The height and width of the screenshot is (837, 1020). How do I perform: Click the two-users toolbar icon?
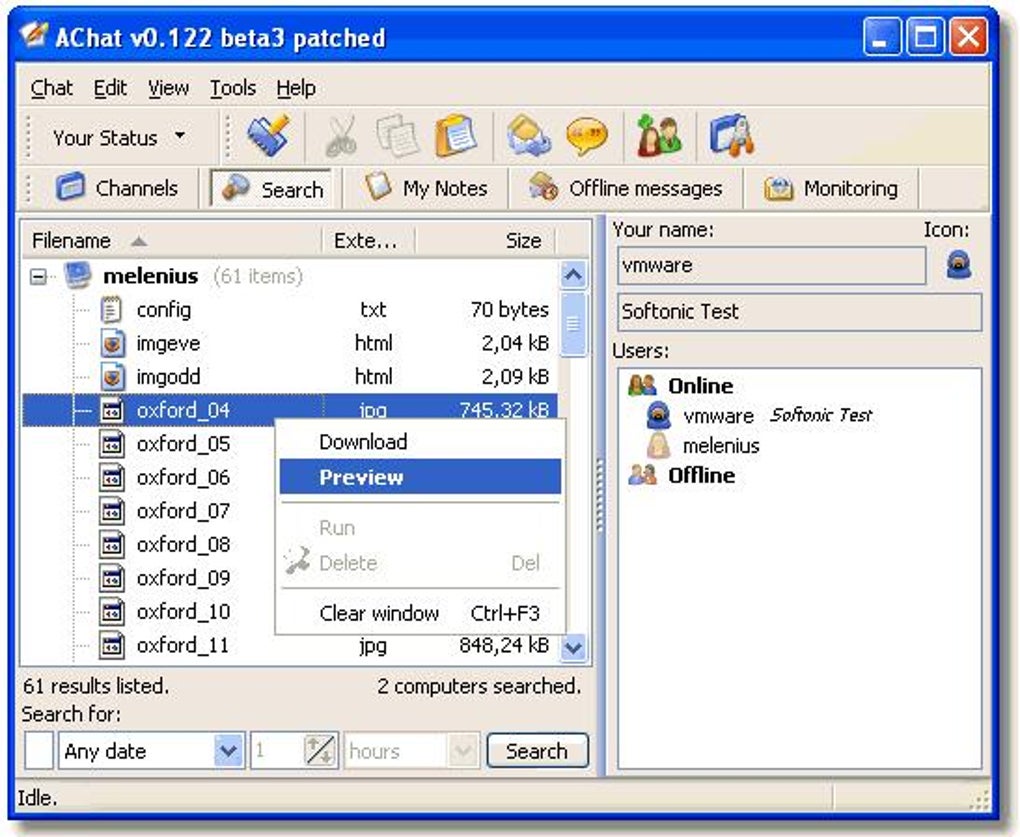tap(660, 136)
